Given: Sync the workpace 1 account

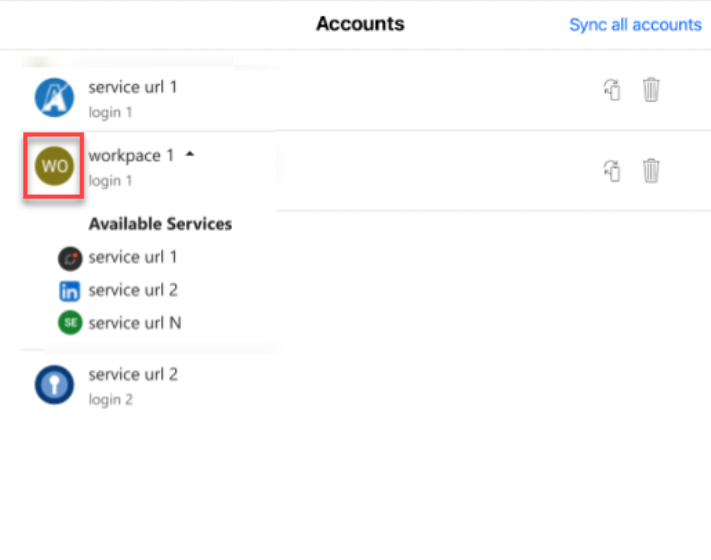Looking at the screenshot, I should (613, 171).
